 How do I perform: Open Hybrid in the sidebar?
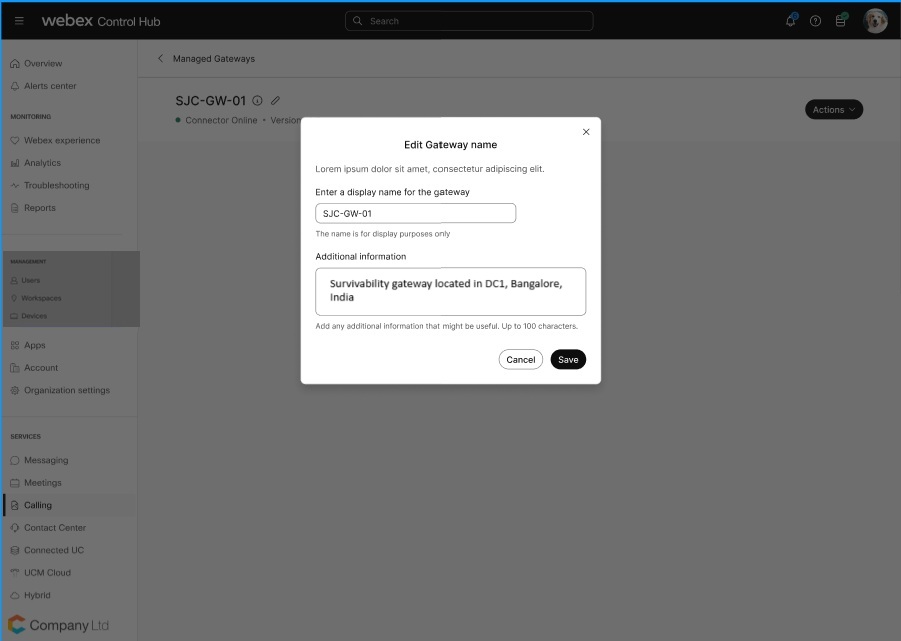click(37, 595)
